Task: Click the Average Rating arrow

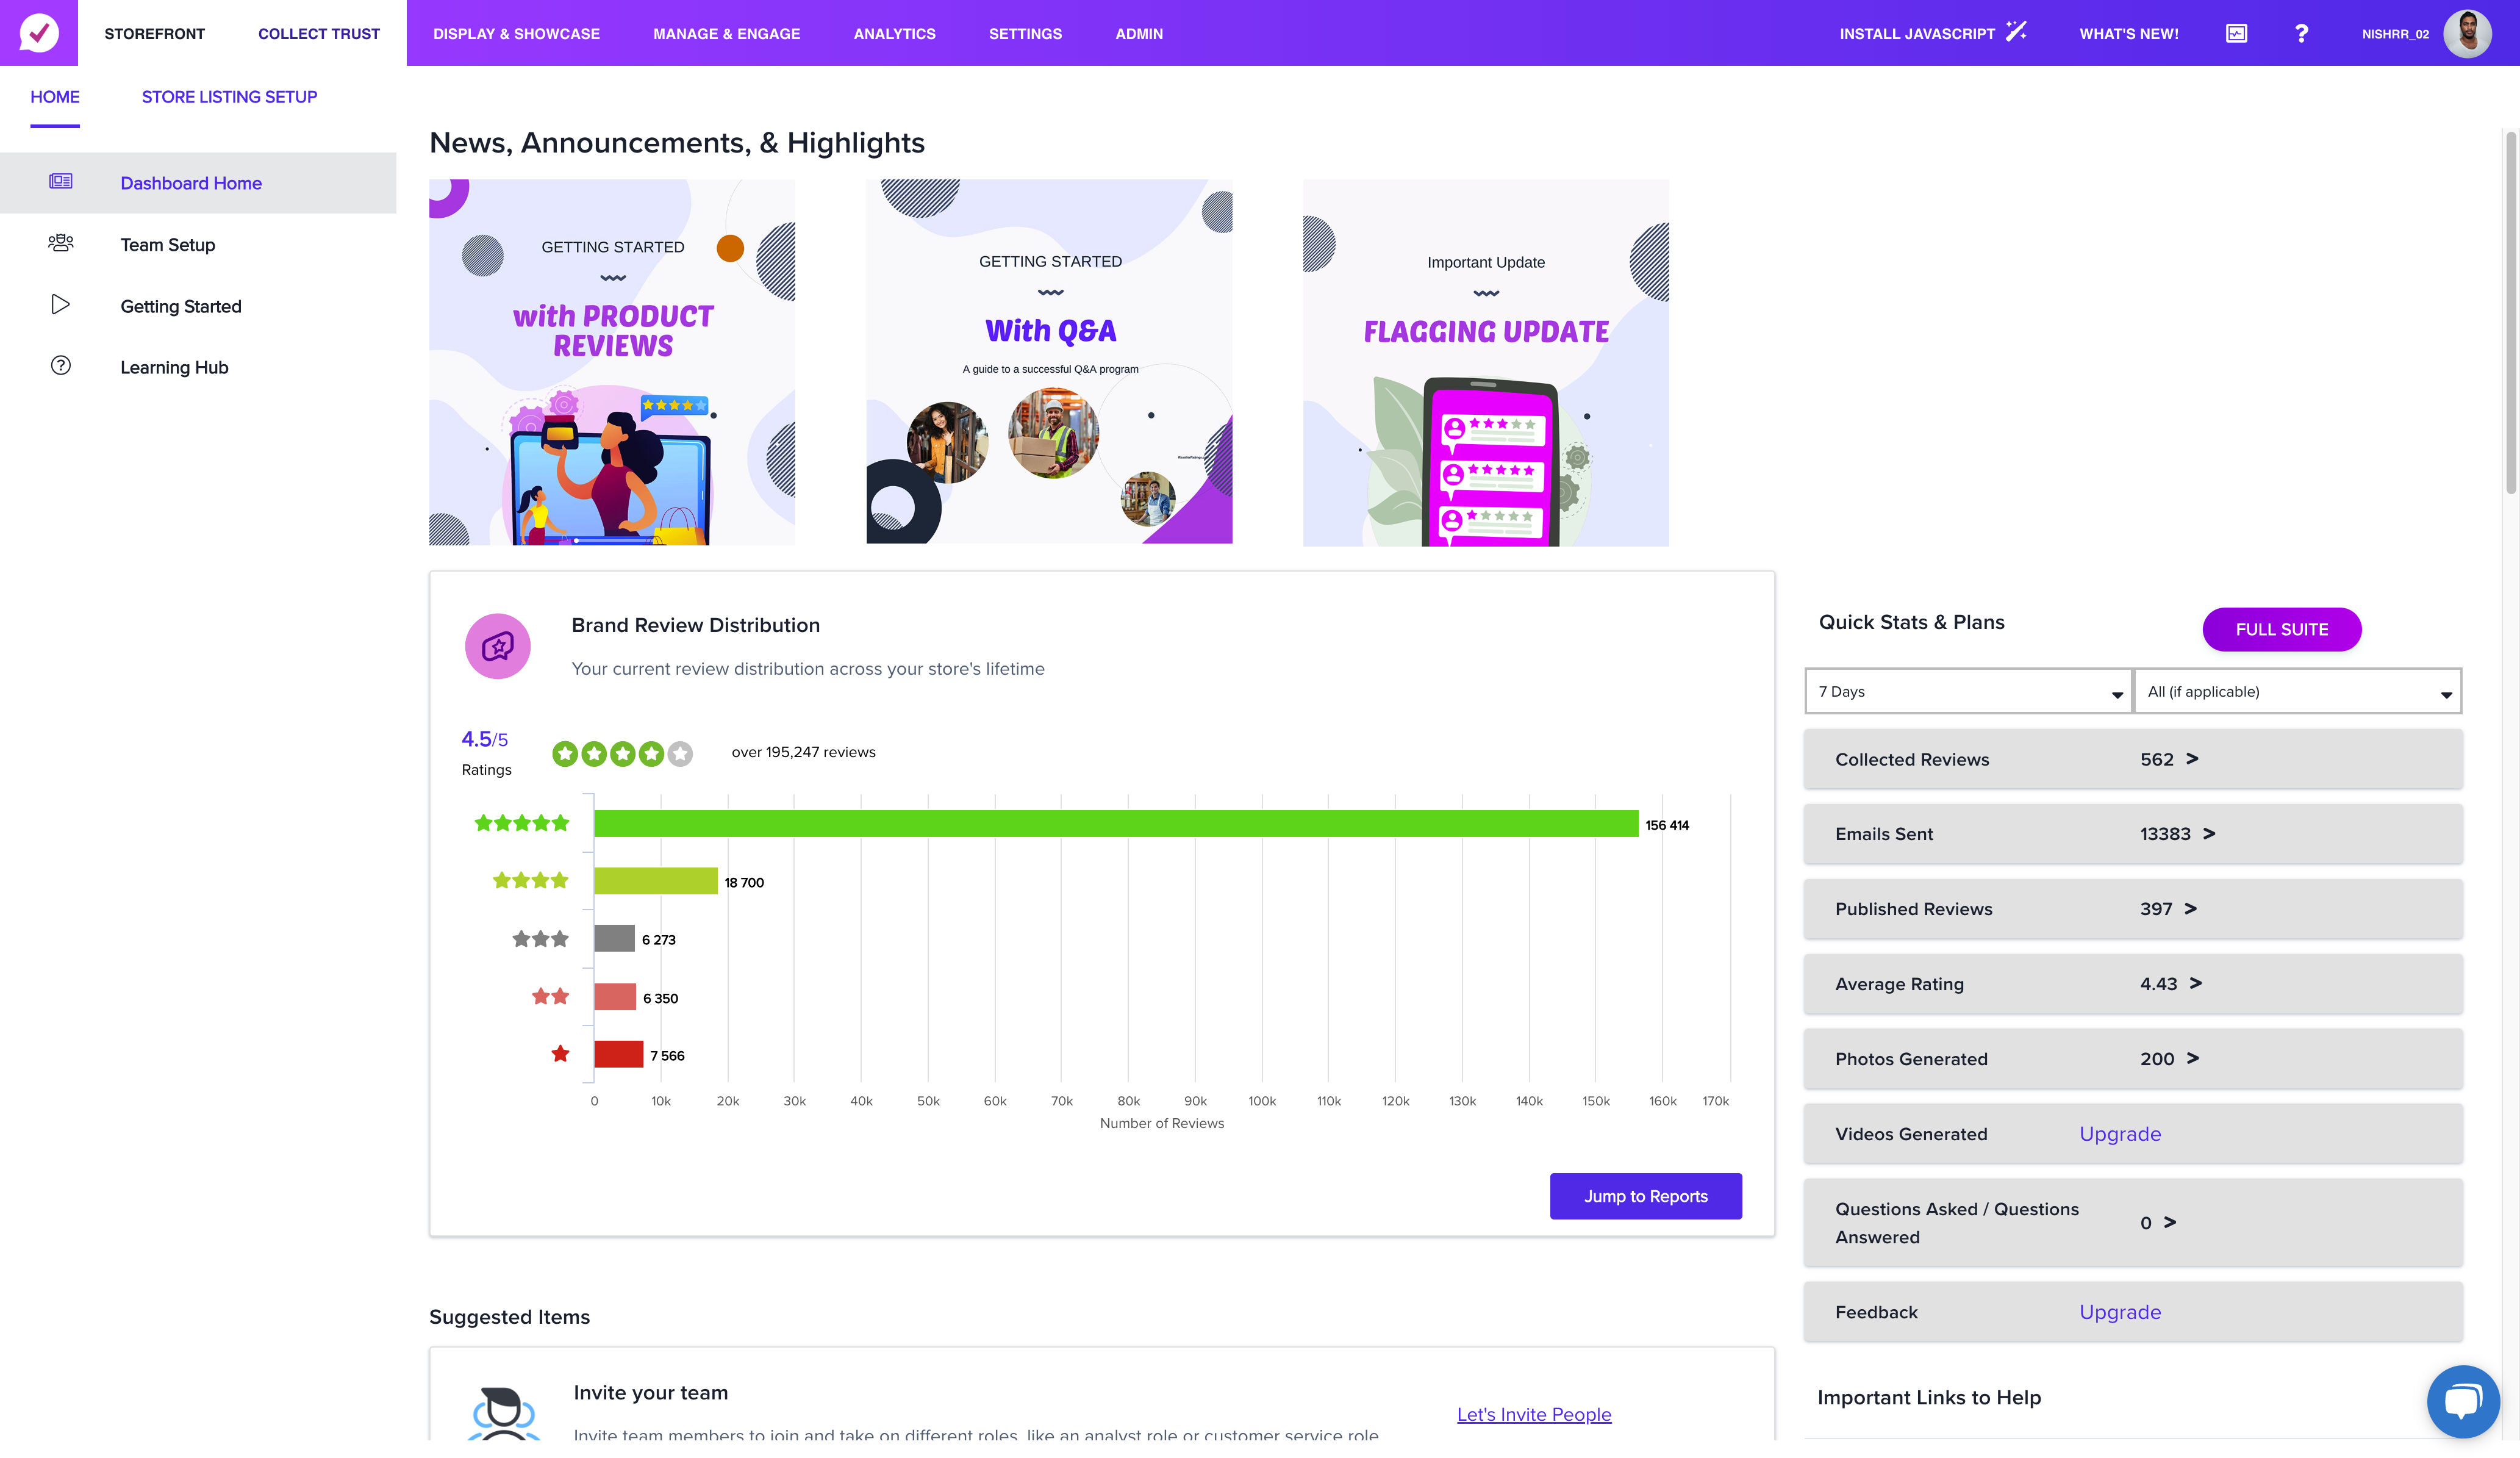Action: 2195,983
